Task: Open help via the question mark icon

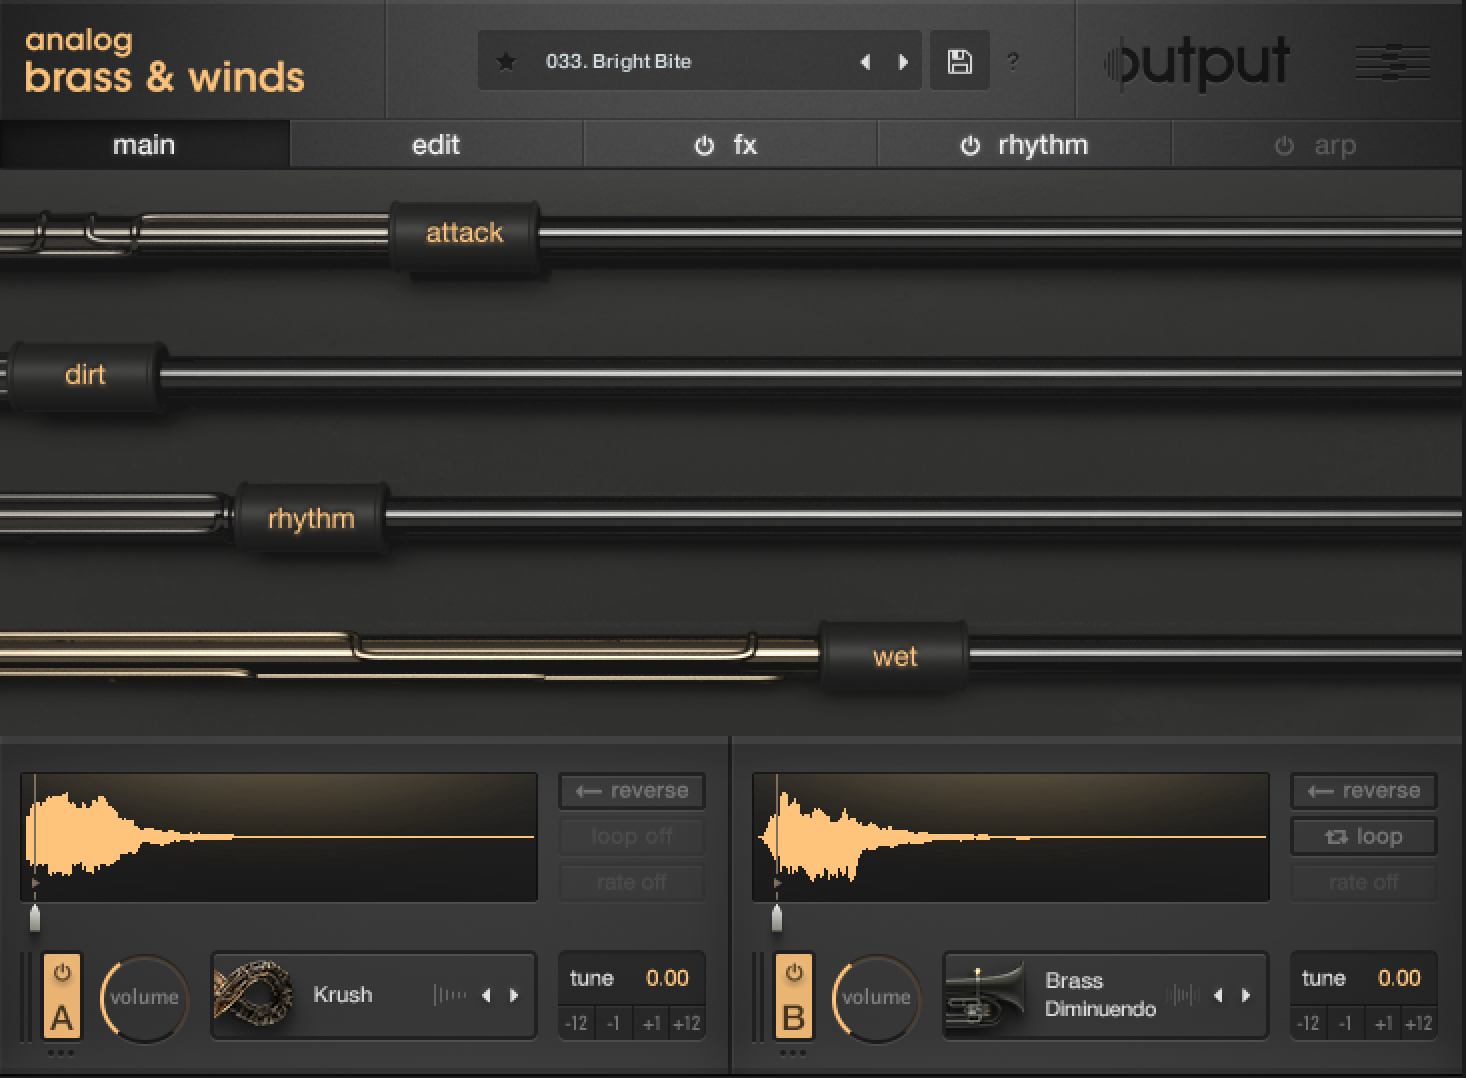Action: [1013, 62]
